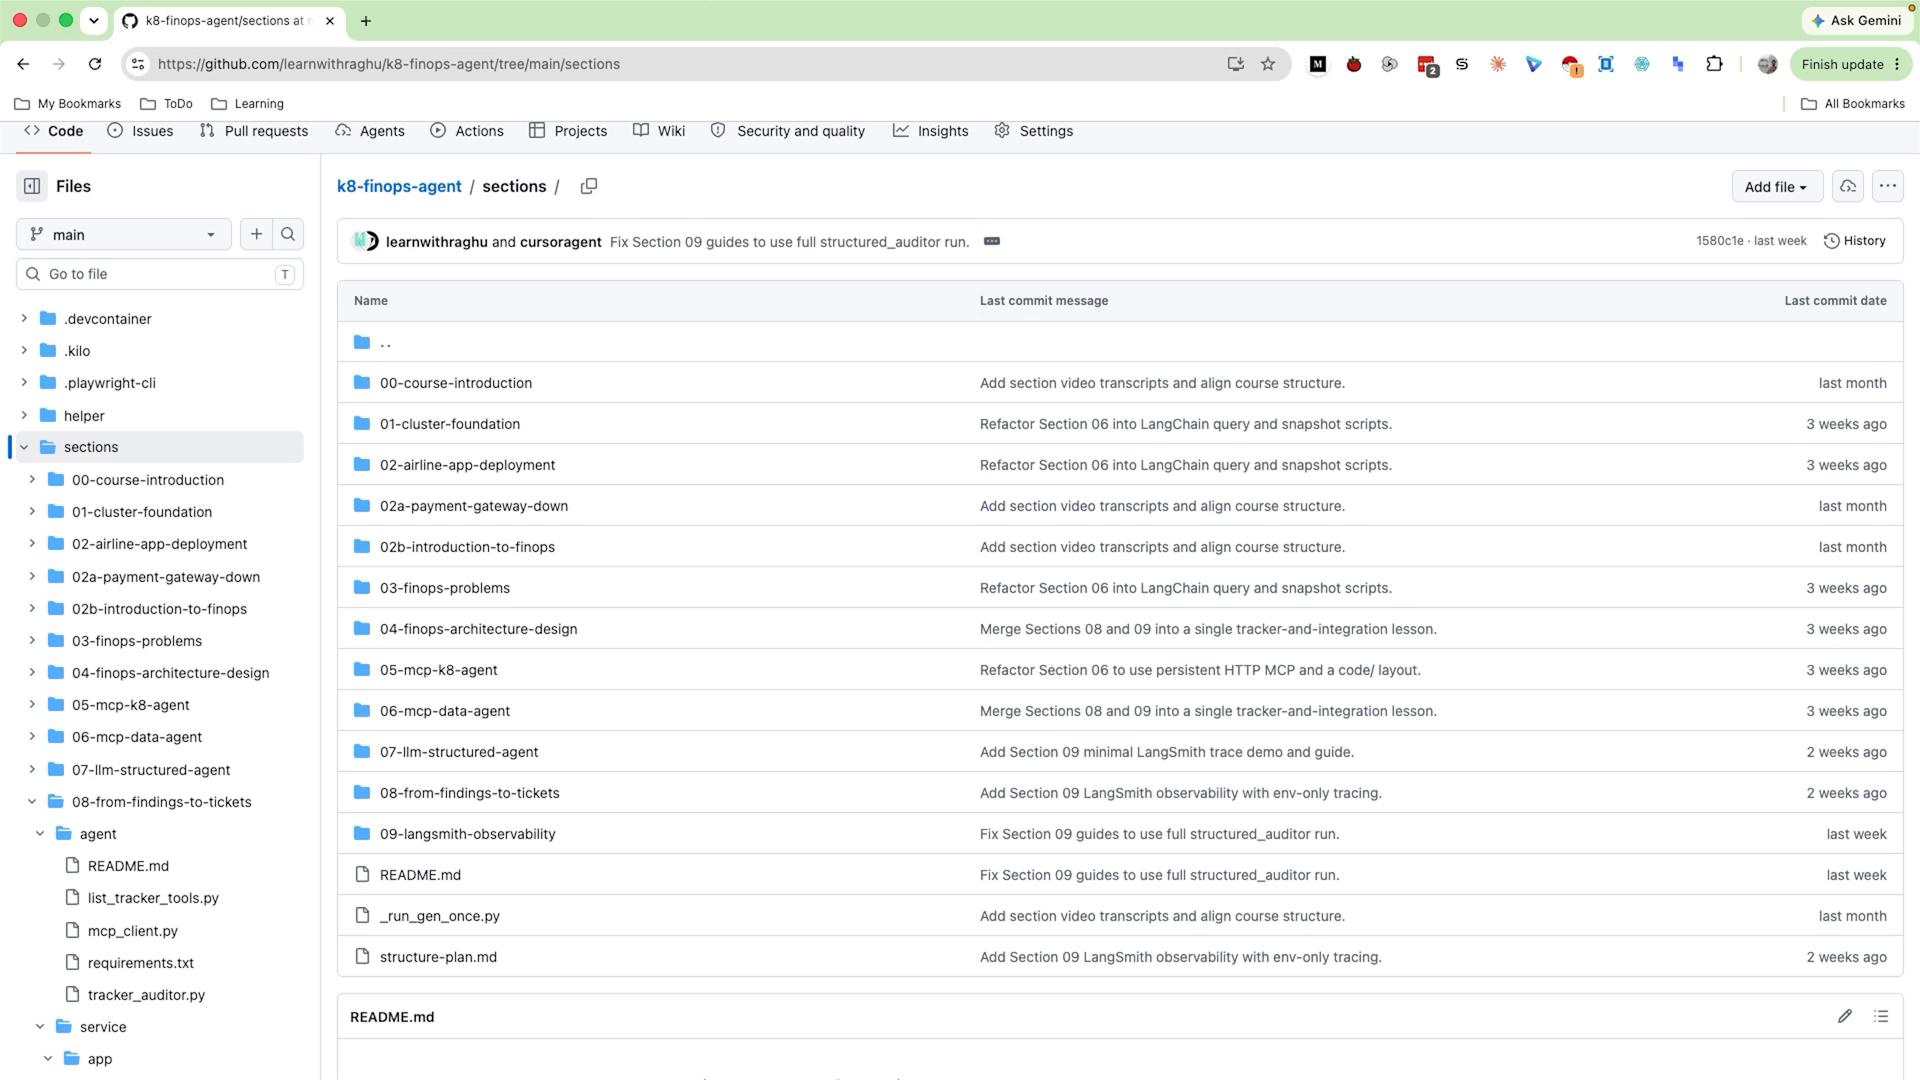1920x1080 pixels.
Task: Search this repository with the magnifier icon
Action: click(x=288, y=234)
